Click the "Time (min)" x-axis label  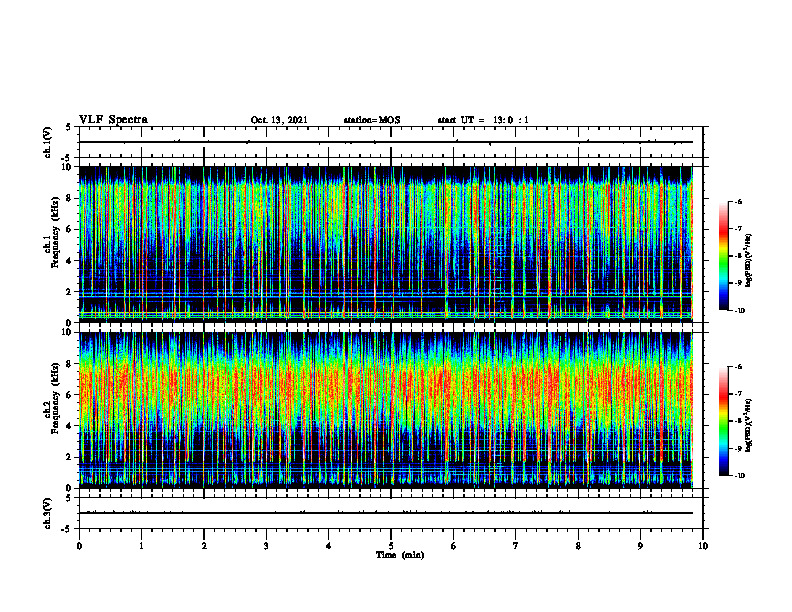pyautogui.click(x=400, y=555)
